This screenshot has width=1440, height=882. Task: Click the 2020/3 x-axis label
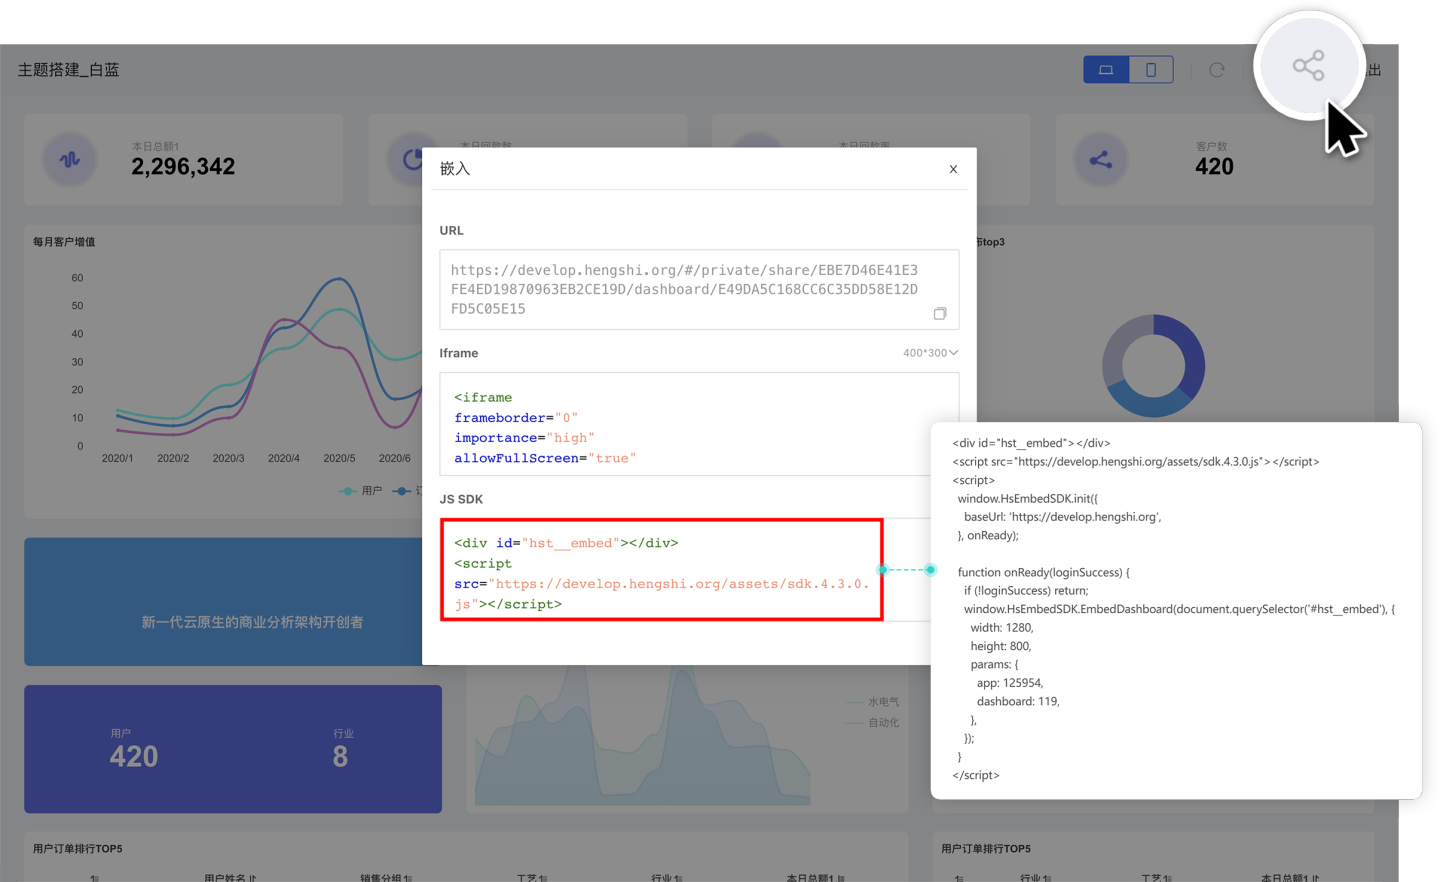click(x=228, y=458)
